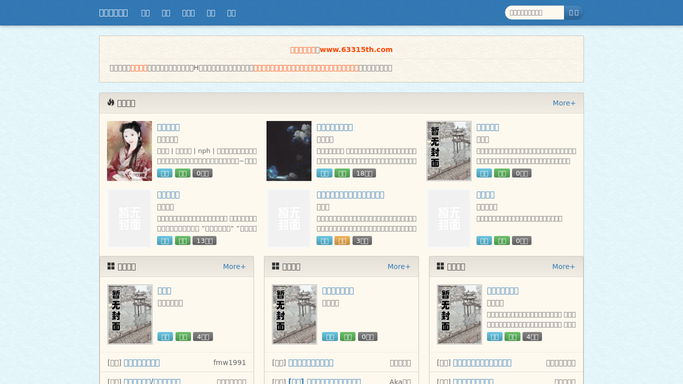683x384 pixels.
Task: Click More+ in the flame-icon section header
Action: [x=564, y=103]
